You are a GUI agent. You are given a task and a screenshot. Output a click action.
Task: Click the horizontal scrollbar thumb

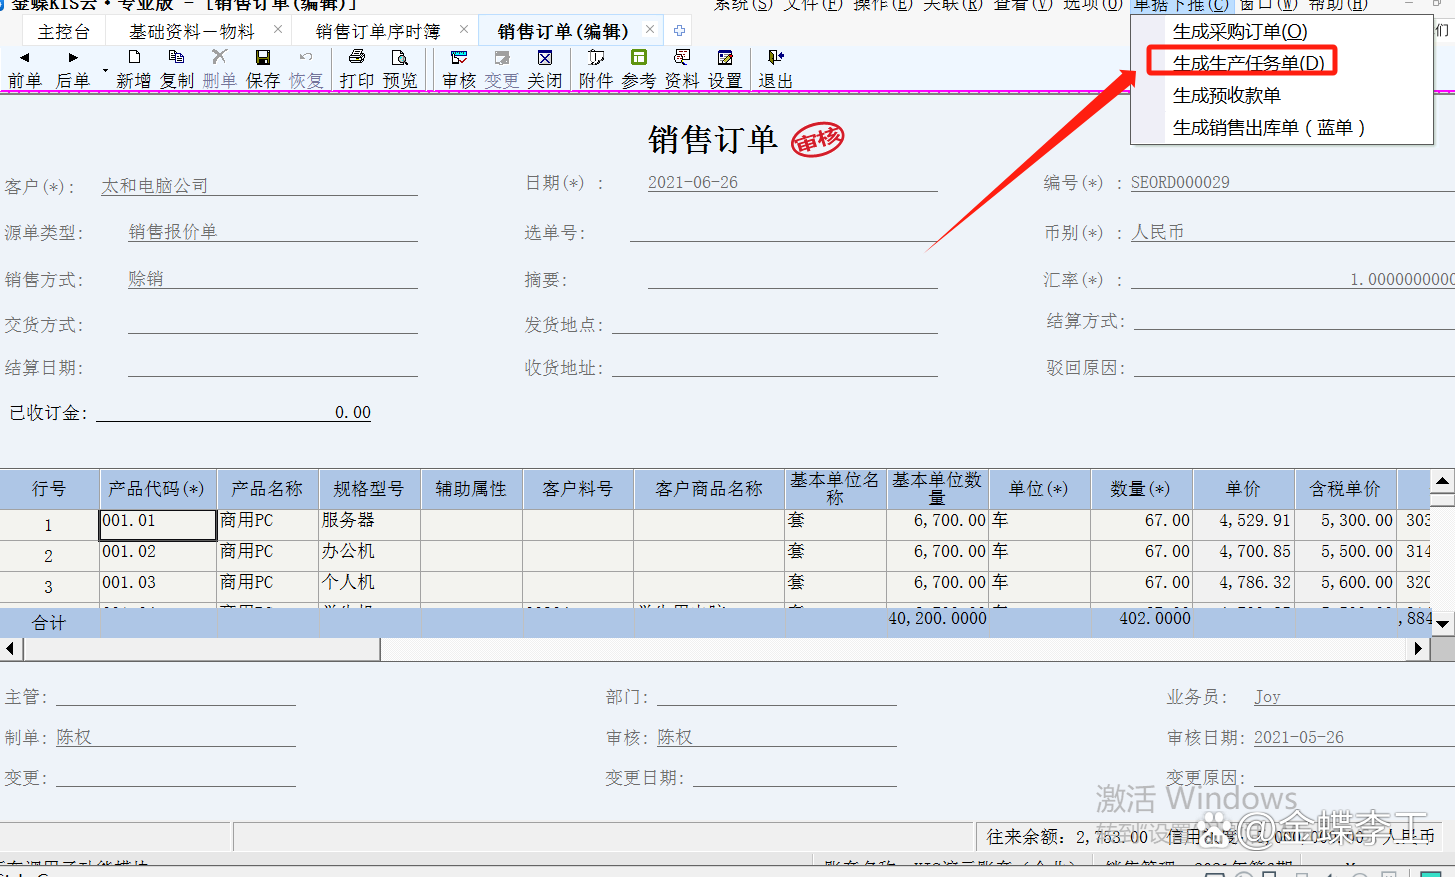coord(201,649)
